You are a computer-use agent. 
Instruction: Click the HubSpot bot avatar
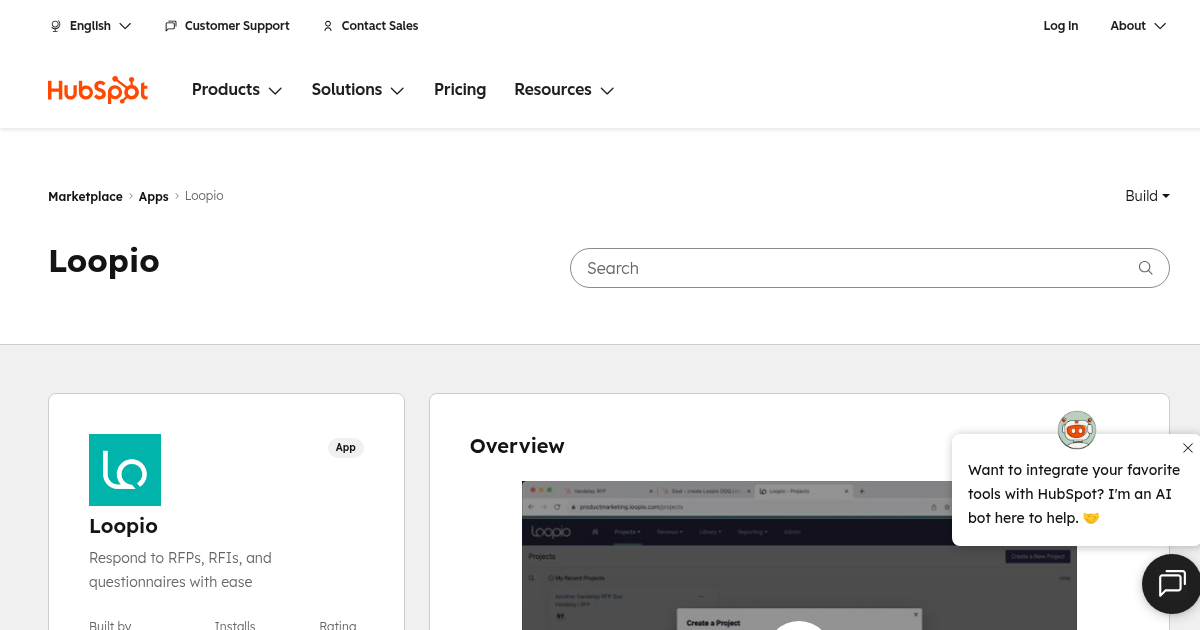coord(1077,430)
